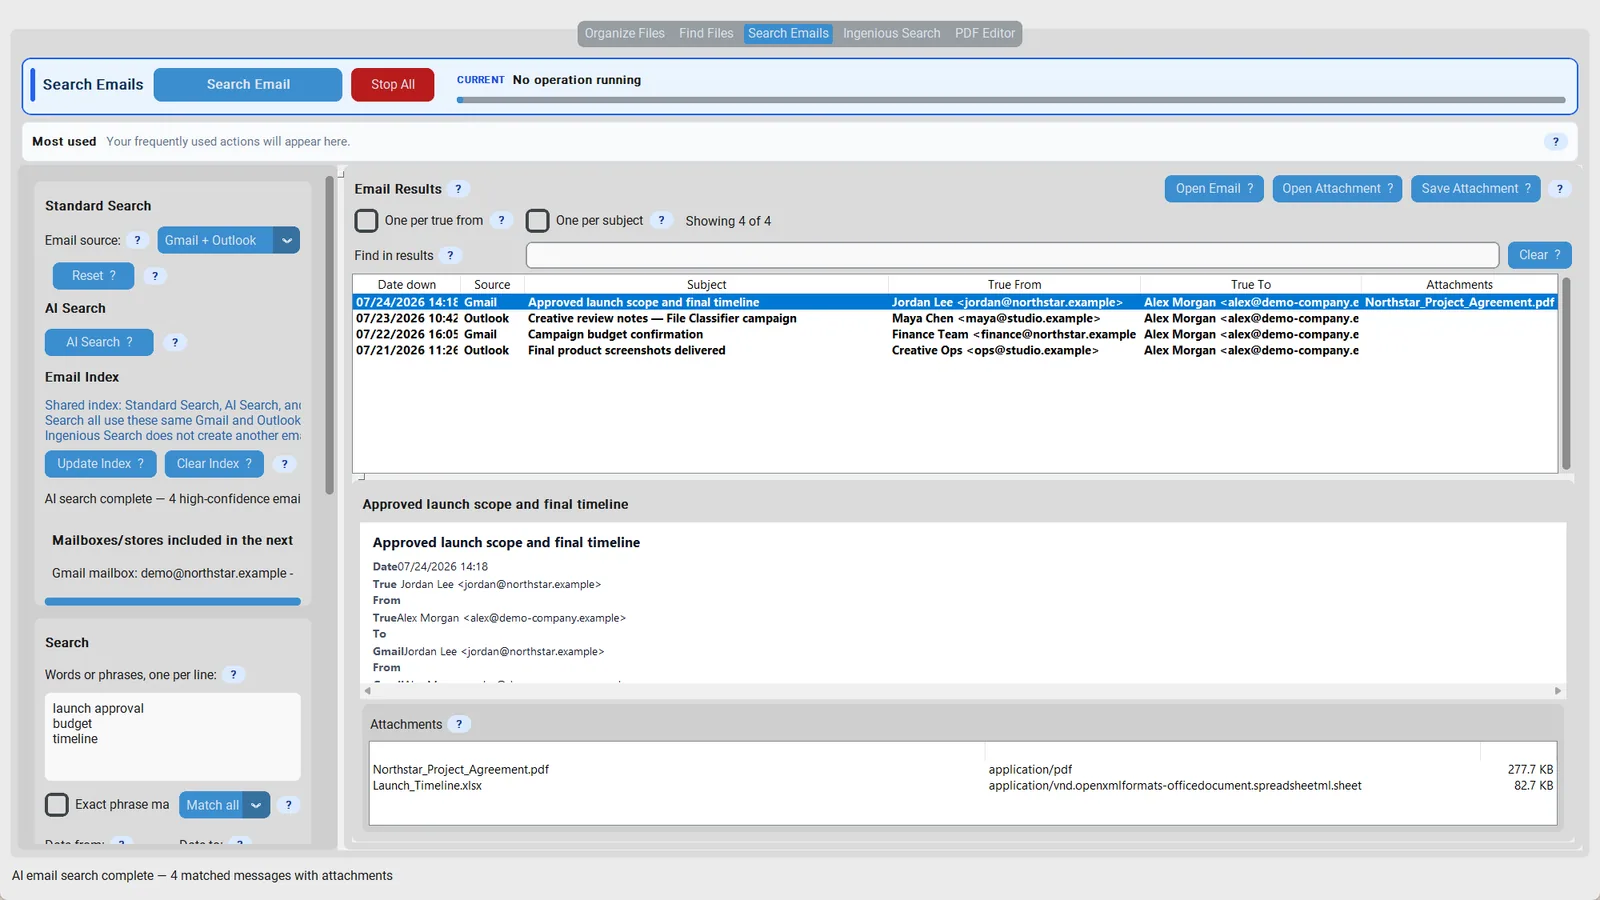This screenshot has height=900, width=1600.
Task: Enable Exact phrase match checkbox
Action: (57, 805)
